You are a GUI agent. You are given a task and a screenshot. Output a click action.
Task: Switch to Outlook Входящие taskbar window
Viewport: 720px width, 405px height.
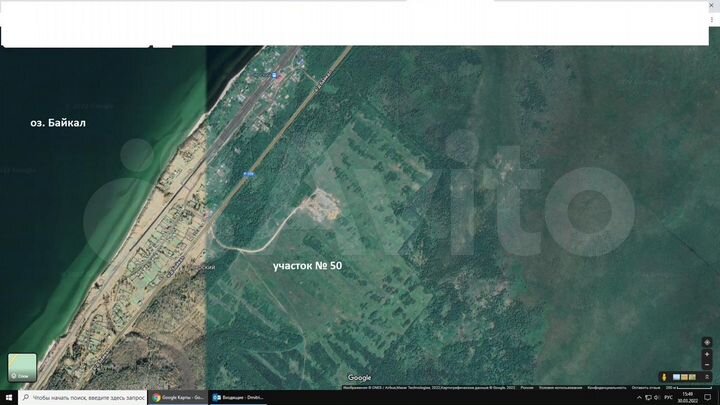click(237, 397)
